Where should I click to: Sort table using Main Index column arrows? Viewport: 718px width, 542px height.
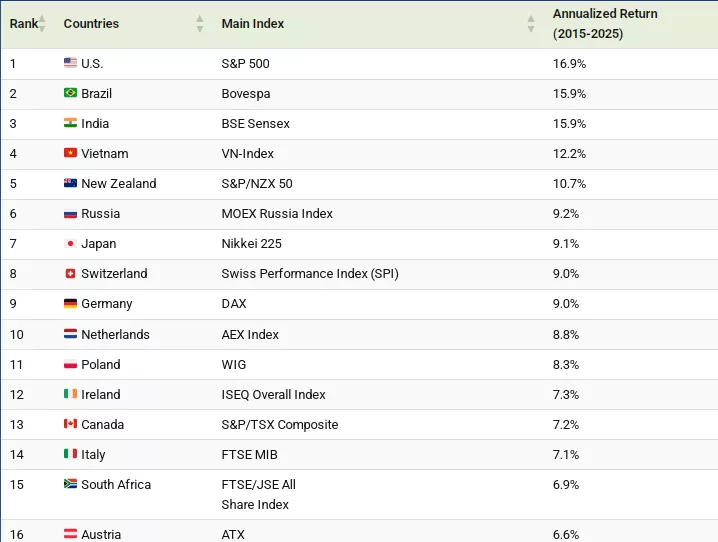531,23
